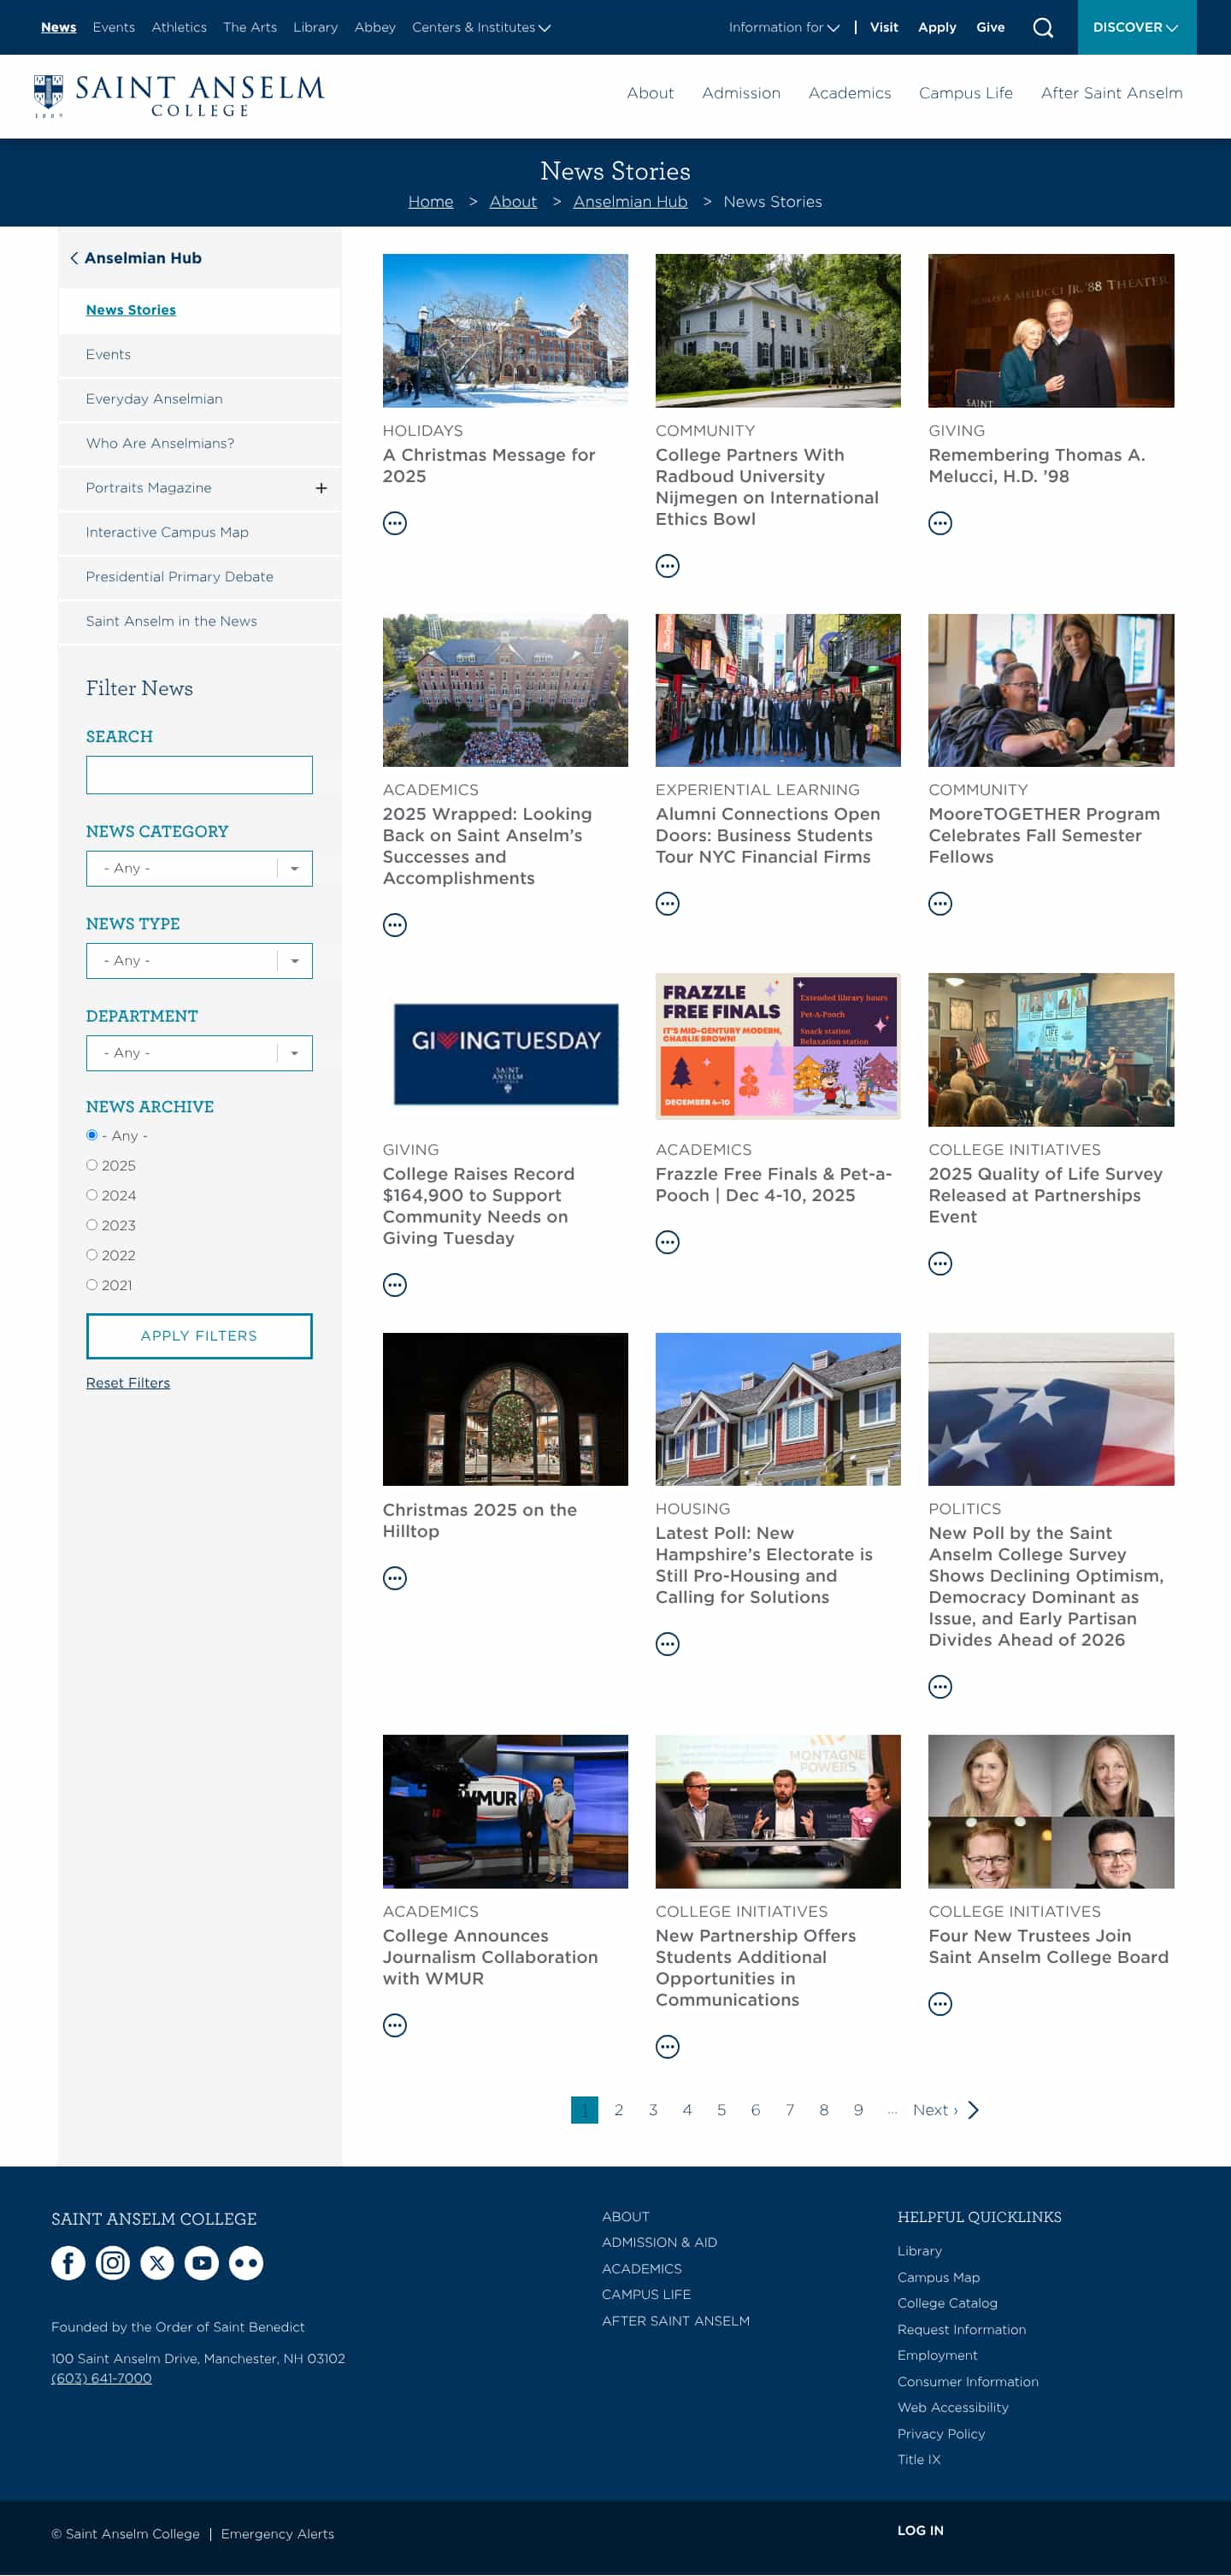
Task: Click more icon under New Partnership Communications story
Action: pos(667,2047)
